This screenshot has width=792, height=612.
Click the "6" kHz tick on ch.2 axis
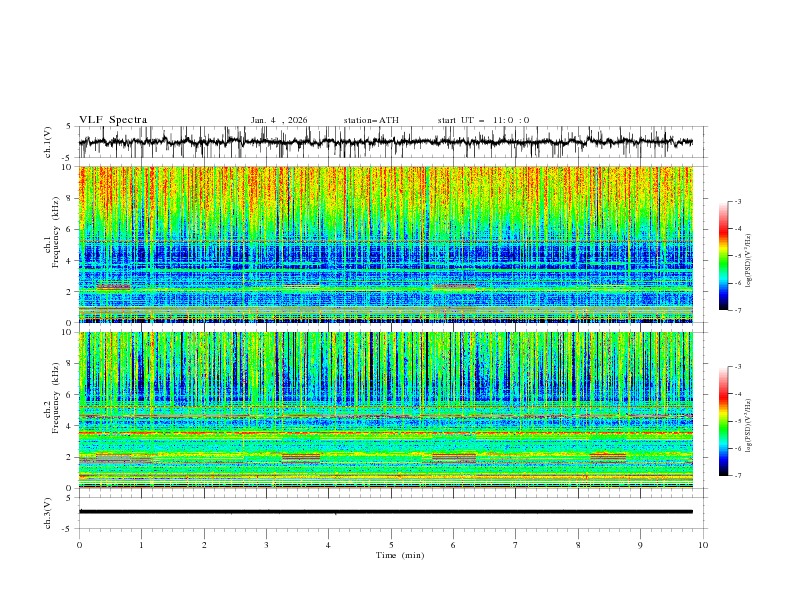(70, 395)
